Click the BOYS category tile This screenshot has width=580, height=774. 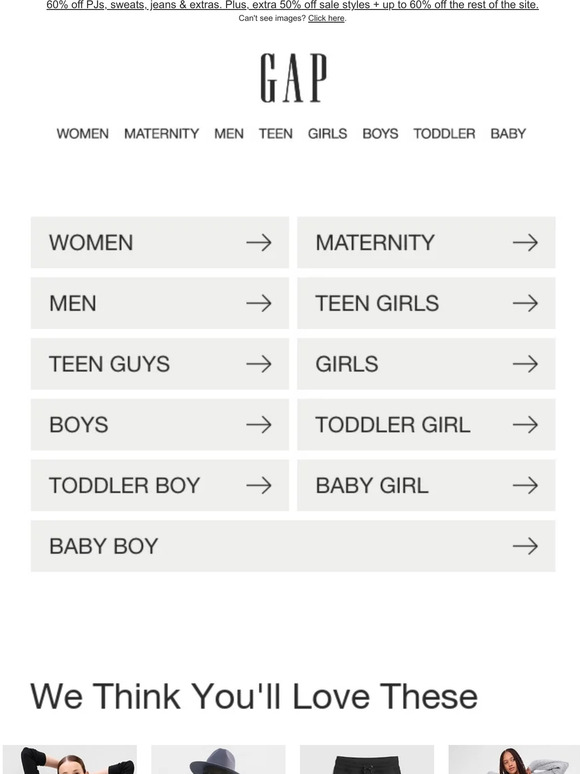point(160,425)
